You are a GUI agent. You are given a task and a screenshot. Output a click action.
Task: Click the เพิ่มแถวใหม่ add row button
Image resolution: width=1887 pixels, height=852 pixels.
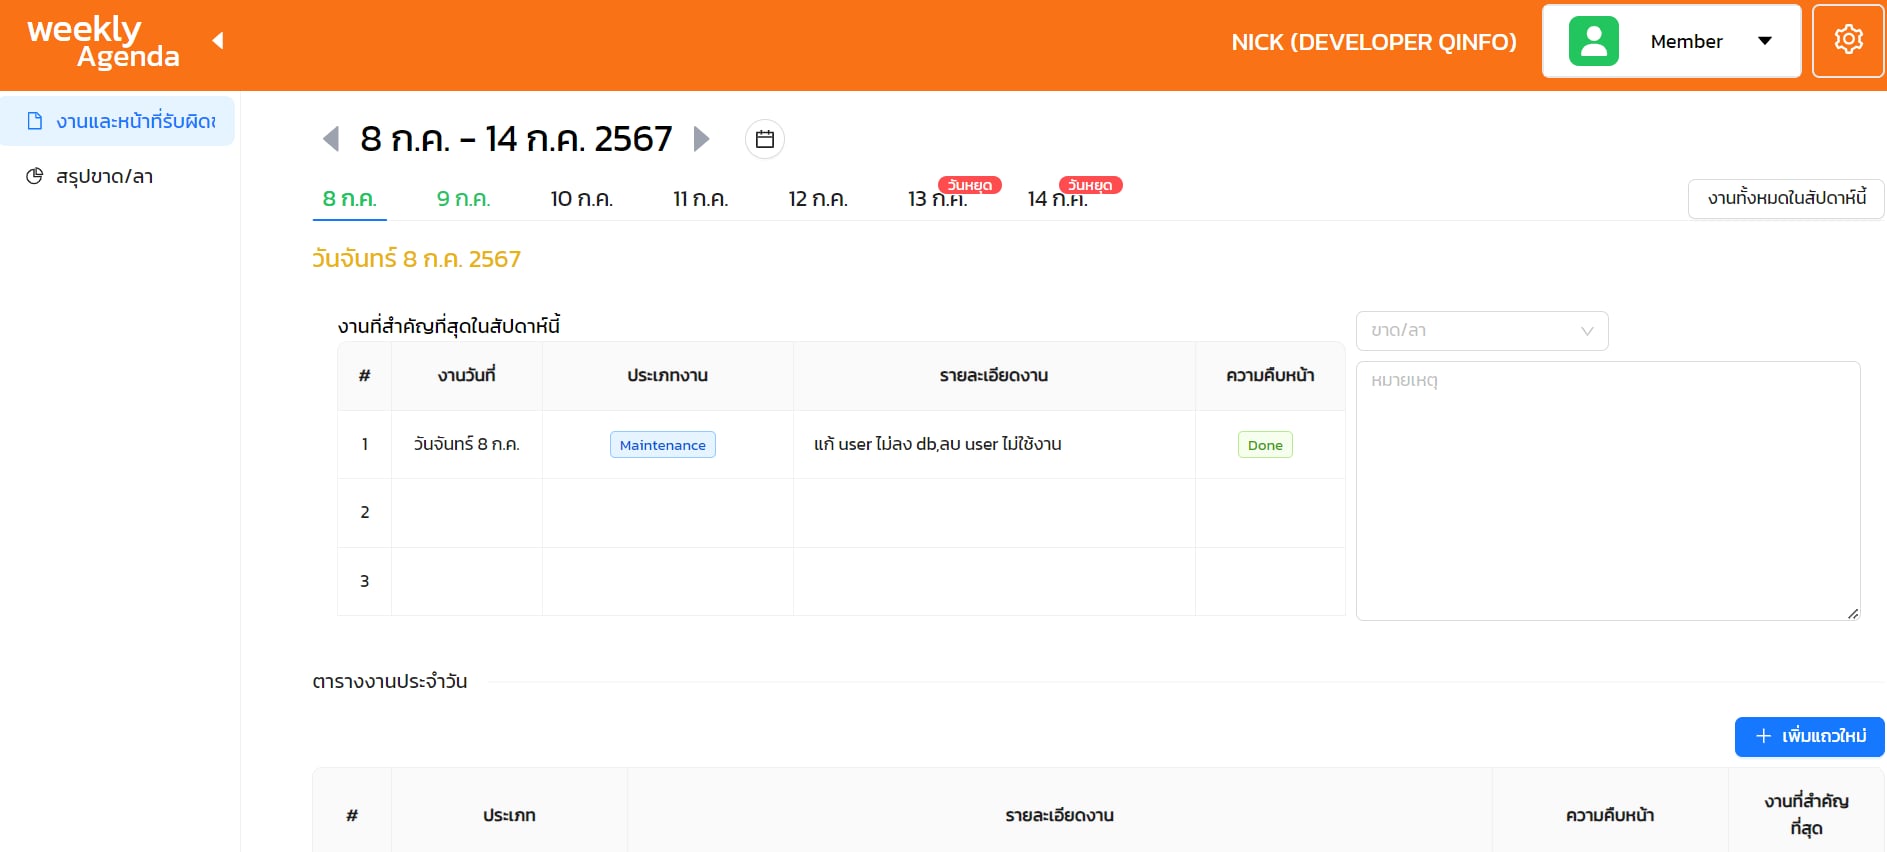click(x=1809, y=736)
